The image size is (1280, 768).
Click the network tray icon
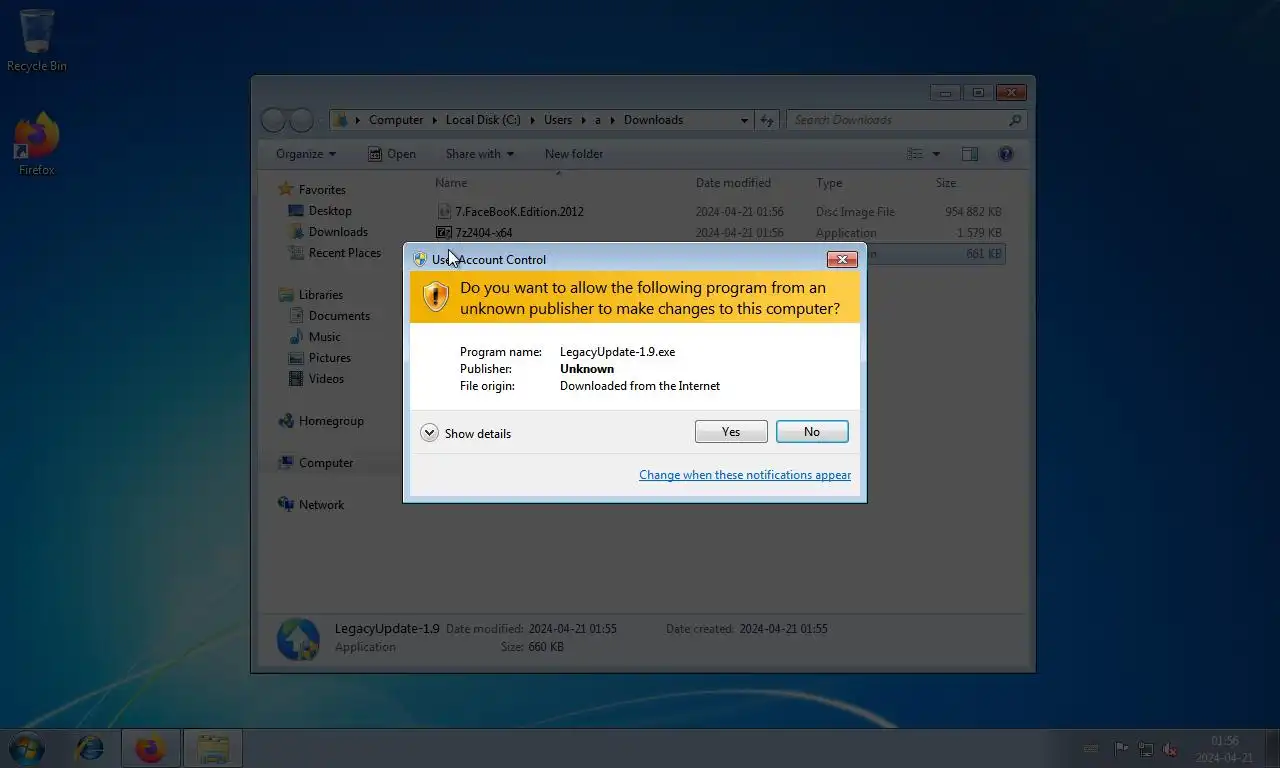coord(1145,749)
